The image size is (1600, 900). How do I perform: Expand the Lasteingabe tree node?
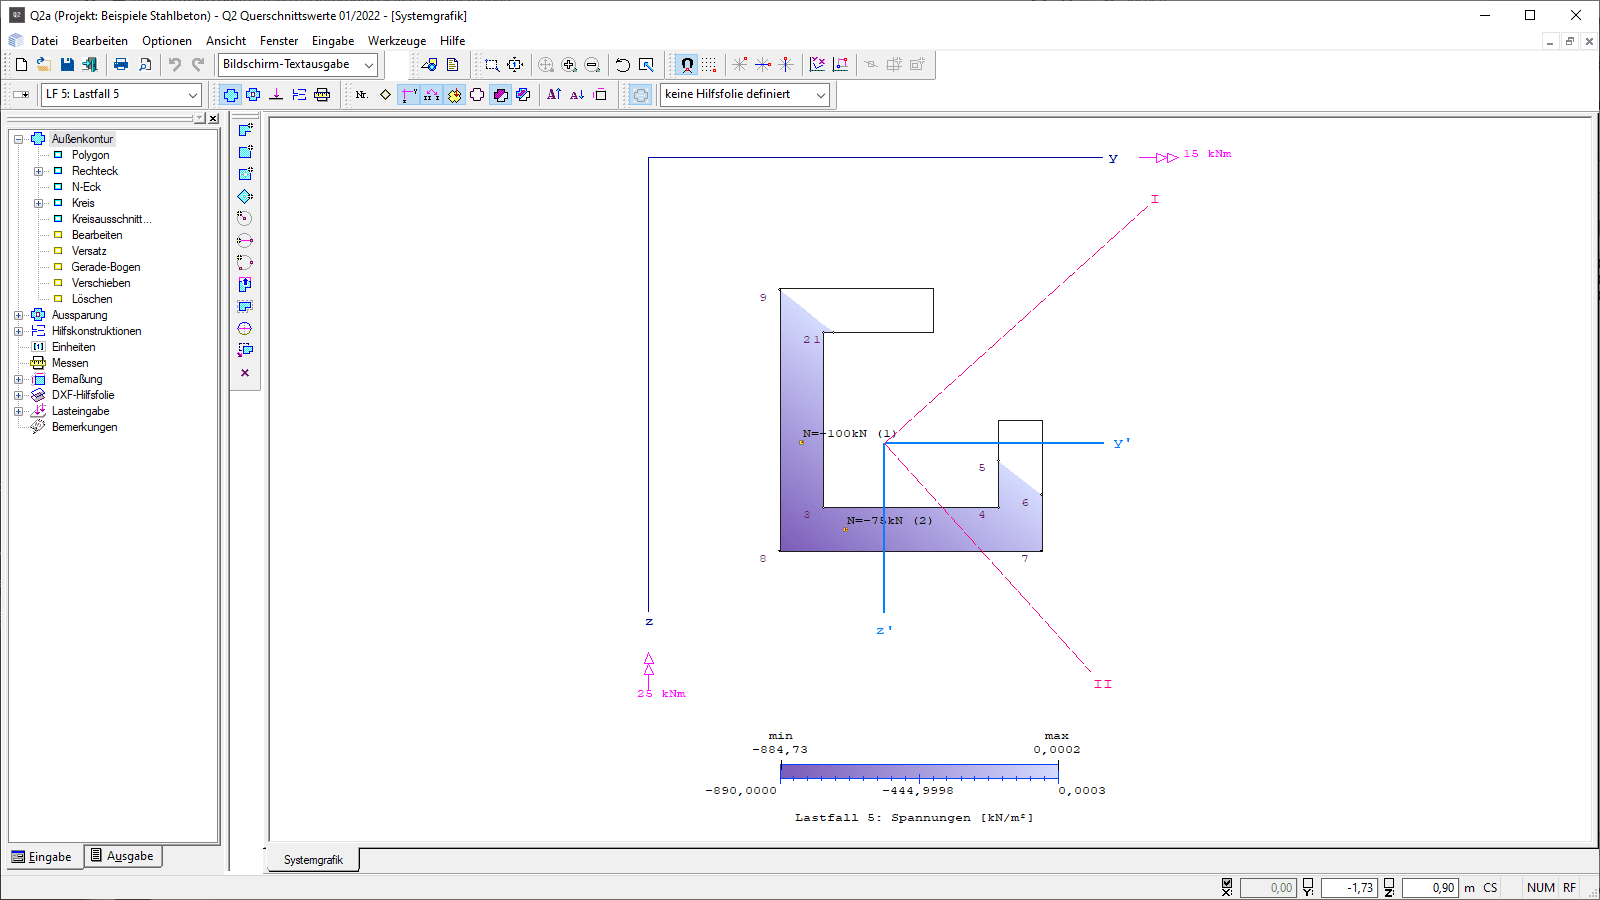pos(18,411)
